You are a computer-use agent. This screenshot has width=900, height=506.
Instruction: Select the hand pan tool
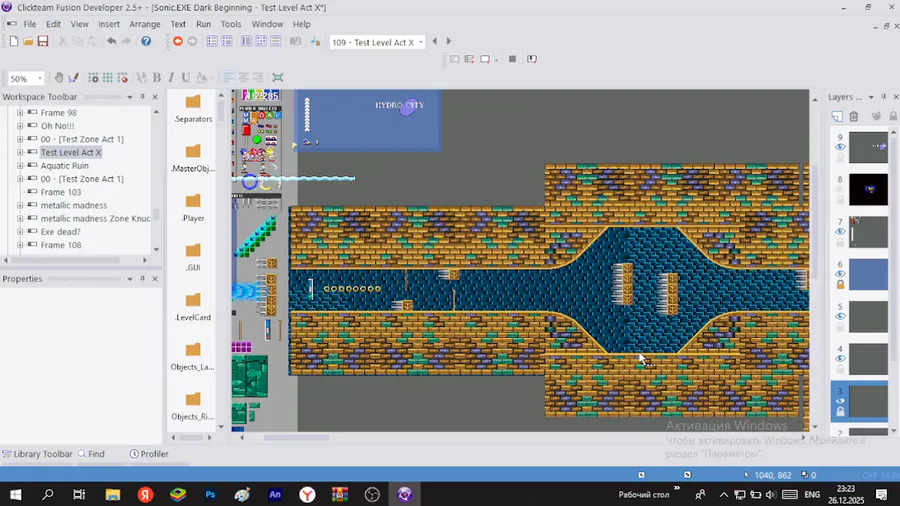[x=59, y=77]
